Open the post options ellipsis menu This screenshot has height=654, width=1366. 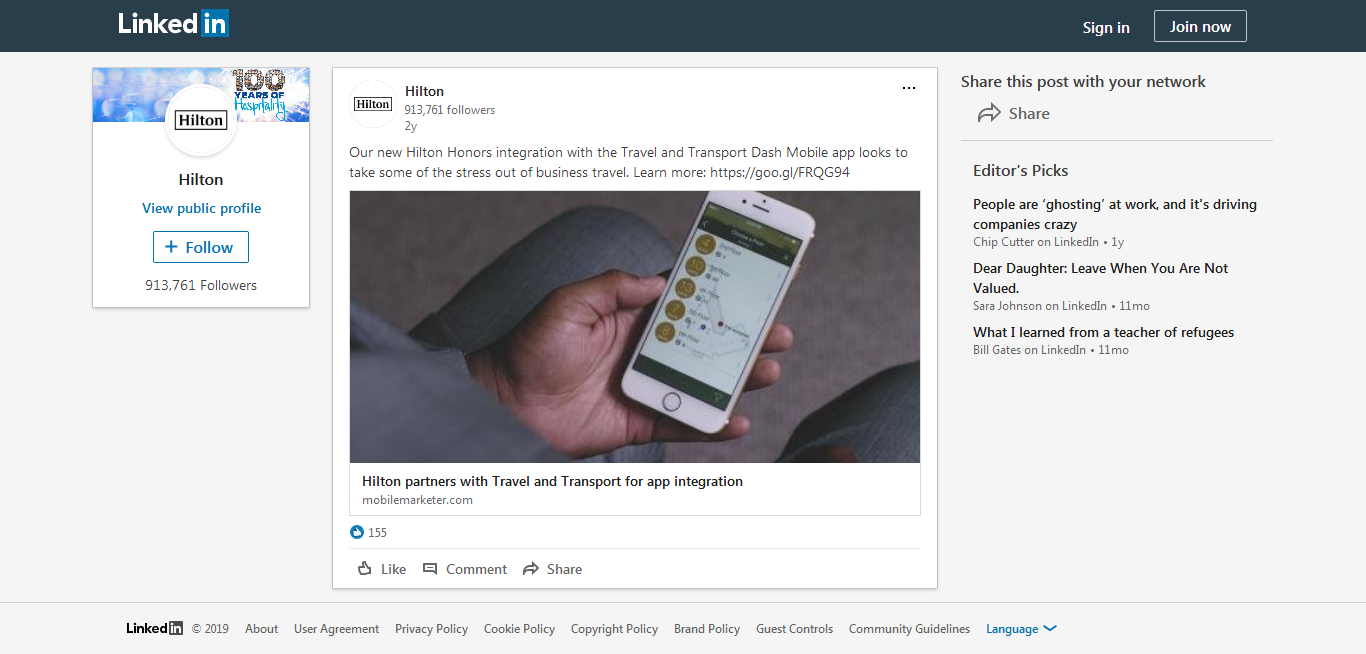909,88
